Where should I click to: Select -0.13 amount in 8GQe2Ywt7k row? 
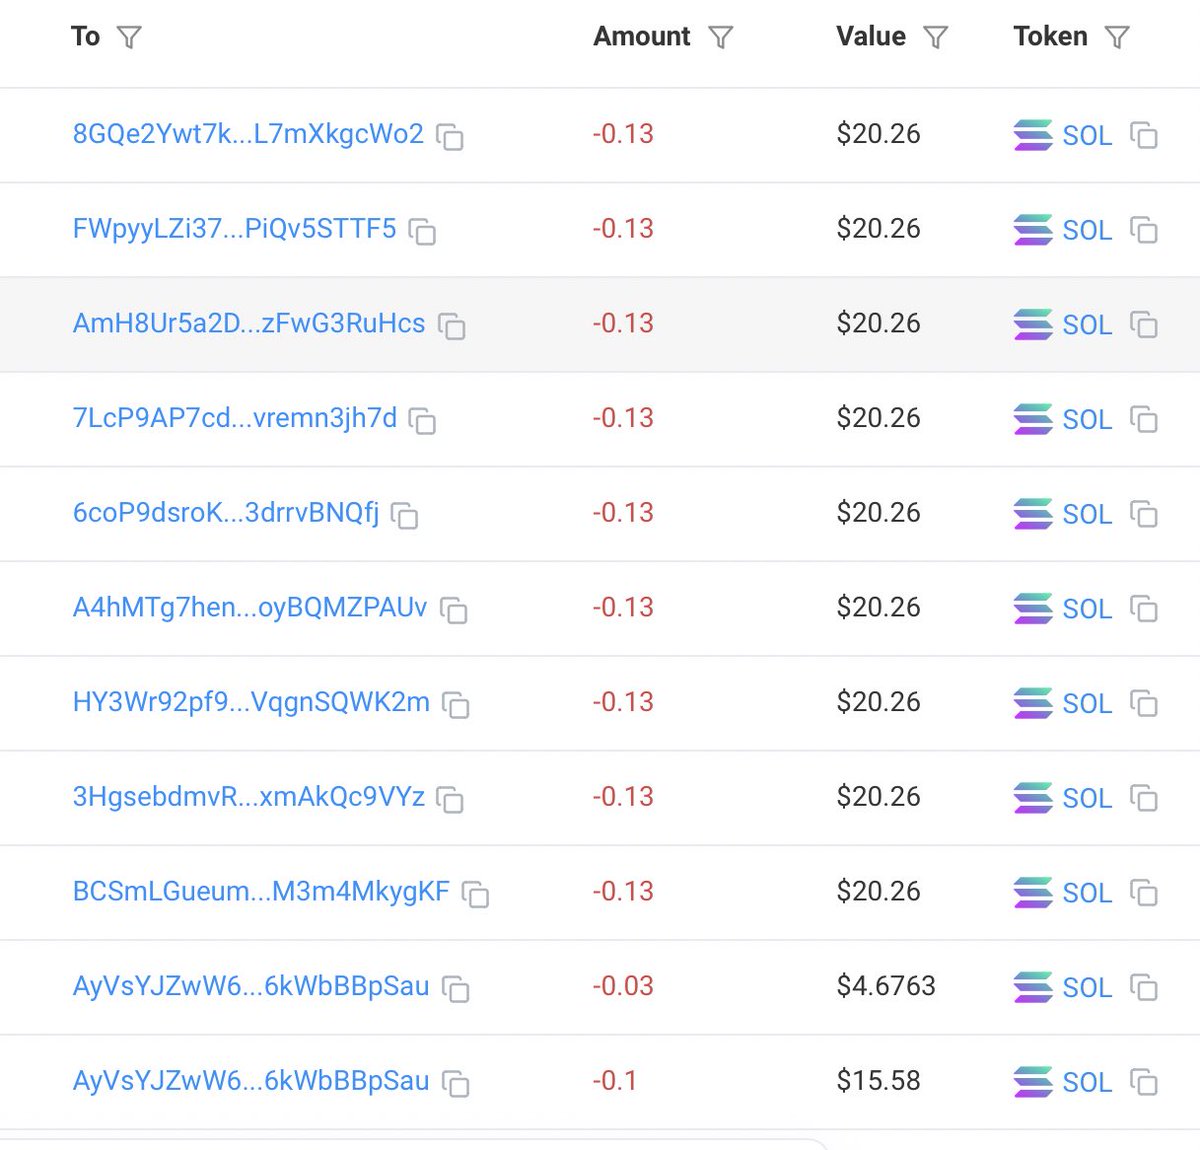(x=622, y=134)
